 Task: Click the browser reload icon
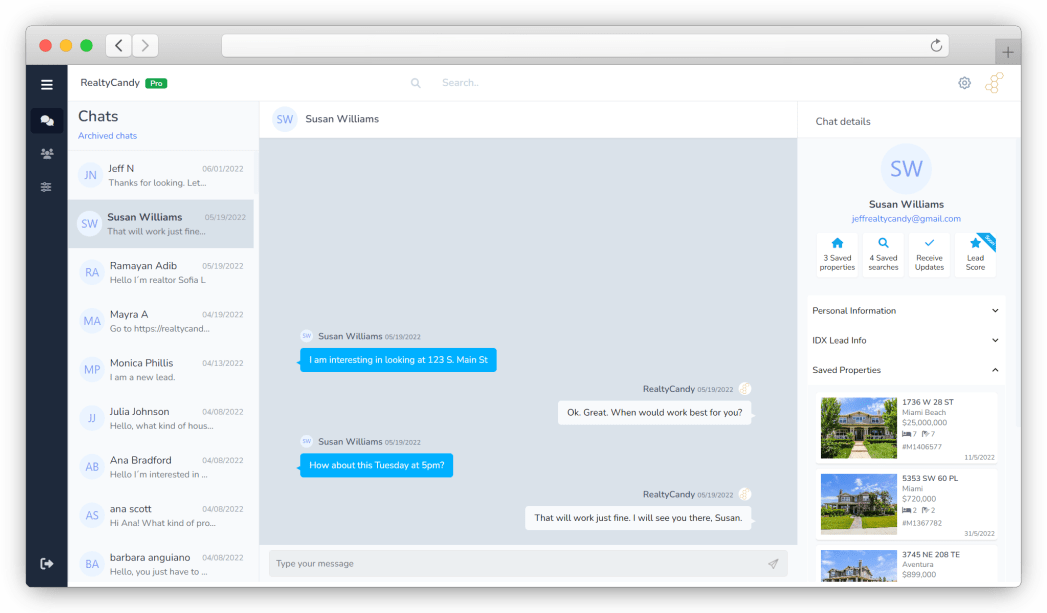[936, 45]
